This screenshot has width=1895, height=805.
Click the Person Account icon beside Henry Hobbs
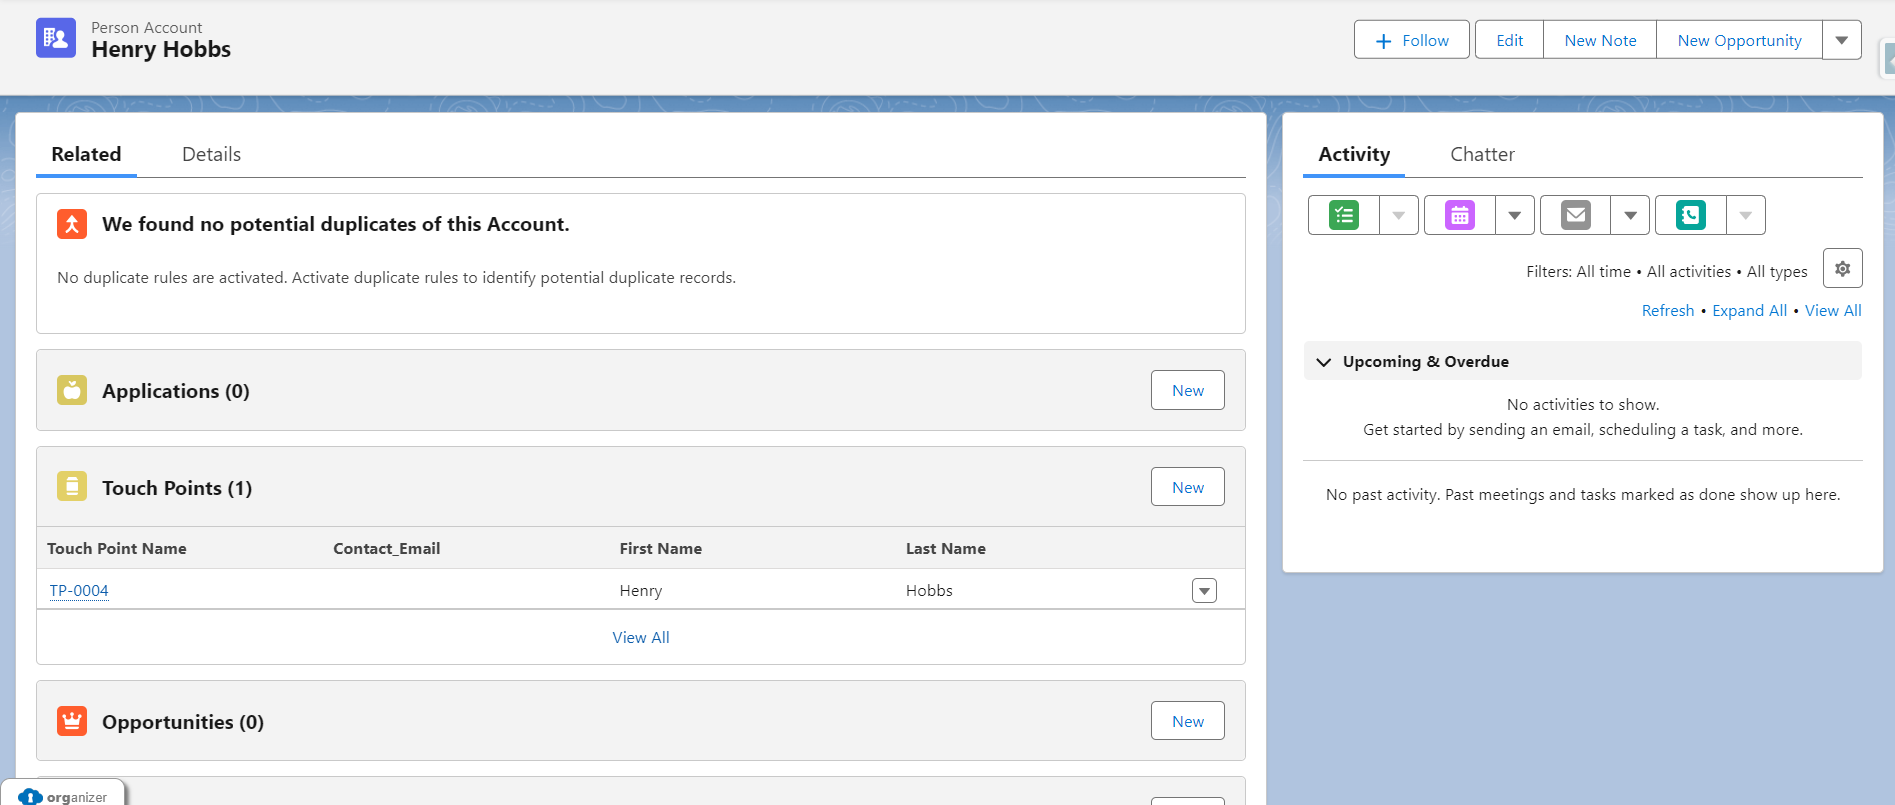[x=56, y=39]
